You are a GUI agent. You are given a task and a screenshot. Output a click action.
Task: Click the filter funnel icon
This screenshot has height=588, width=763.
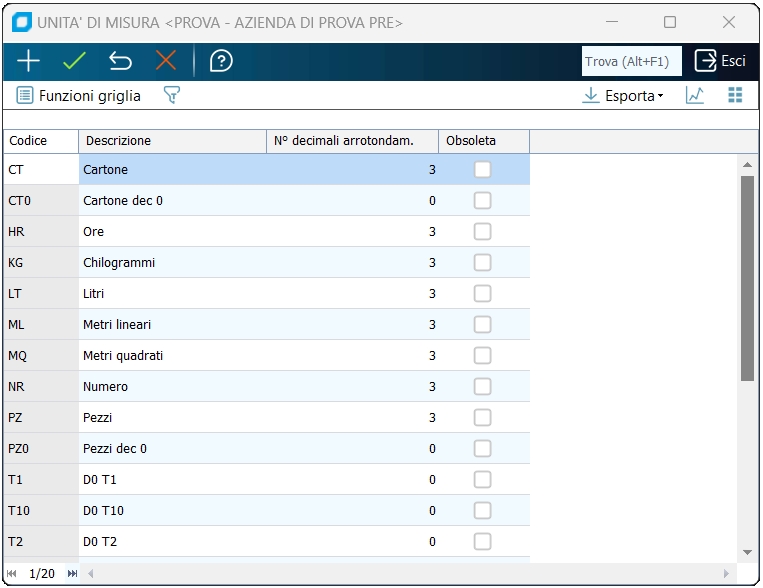pyautogui.click(x=172, y=96)
